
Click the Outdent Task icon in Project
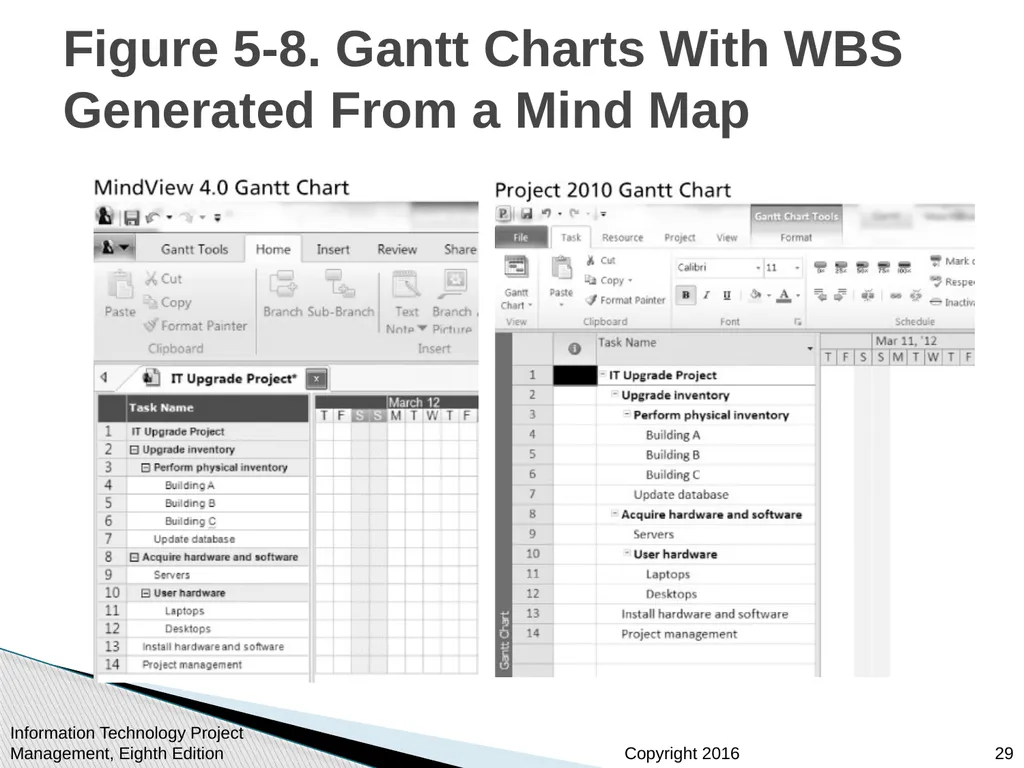[820, 295]
